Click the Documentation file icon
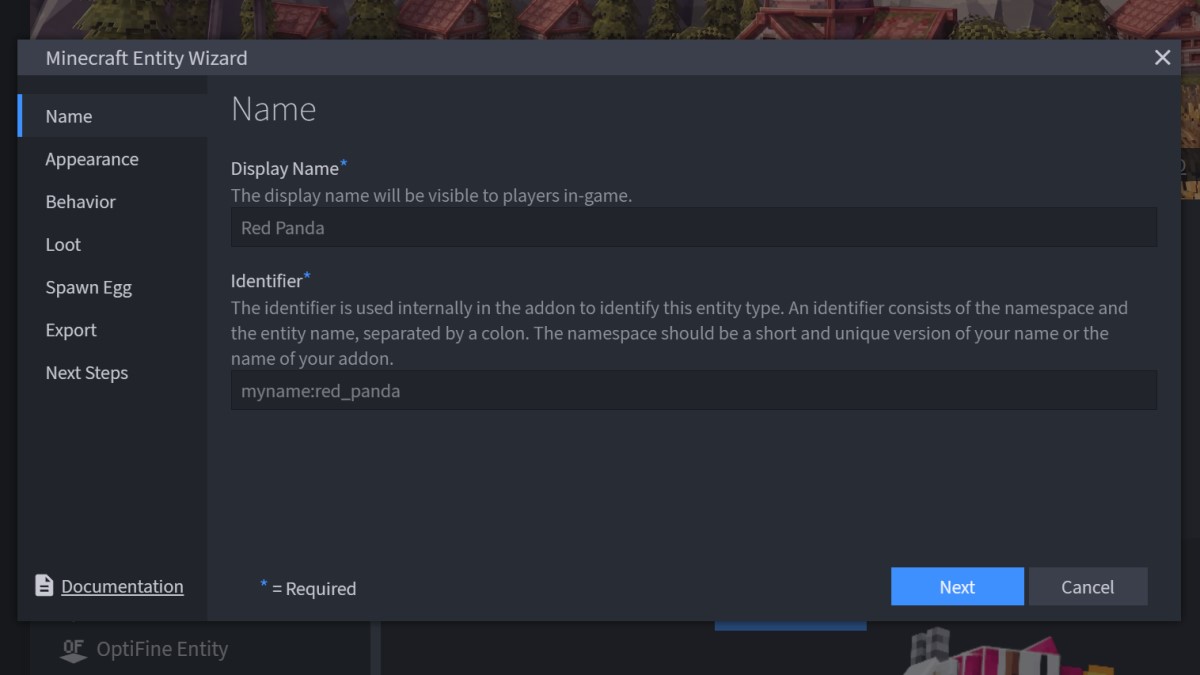This screenshot has height=675, width=1200. [x=44, y=586]
